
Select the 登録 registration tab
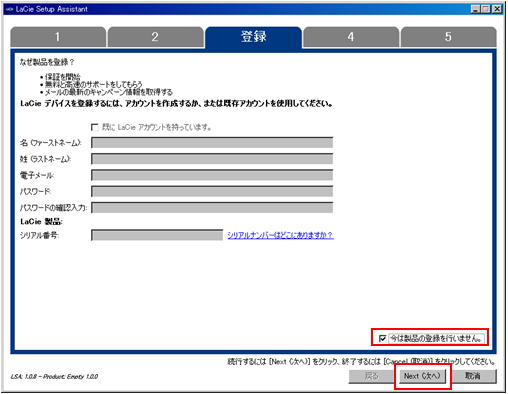click(253, 37)
